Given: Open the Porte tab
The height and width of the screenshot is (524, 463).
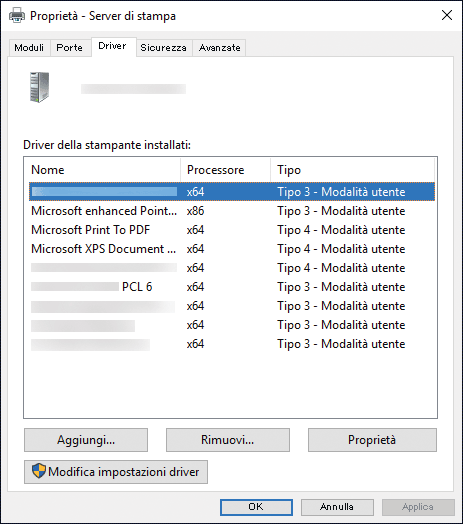Looking at the screenshot, I should point(69,48).
